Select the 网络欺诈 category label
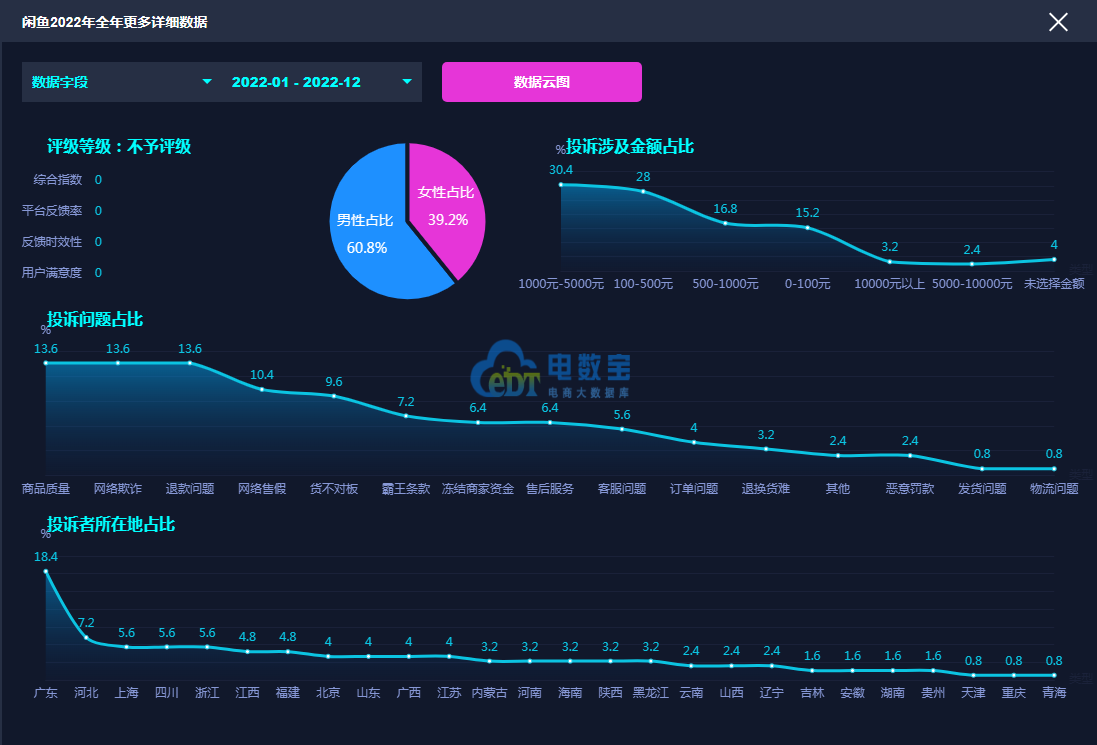1097x745 pixels. [x=118, y=488]
